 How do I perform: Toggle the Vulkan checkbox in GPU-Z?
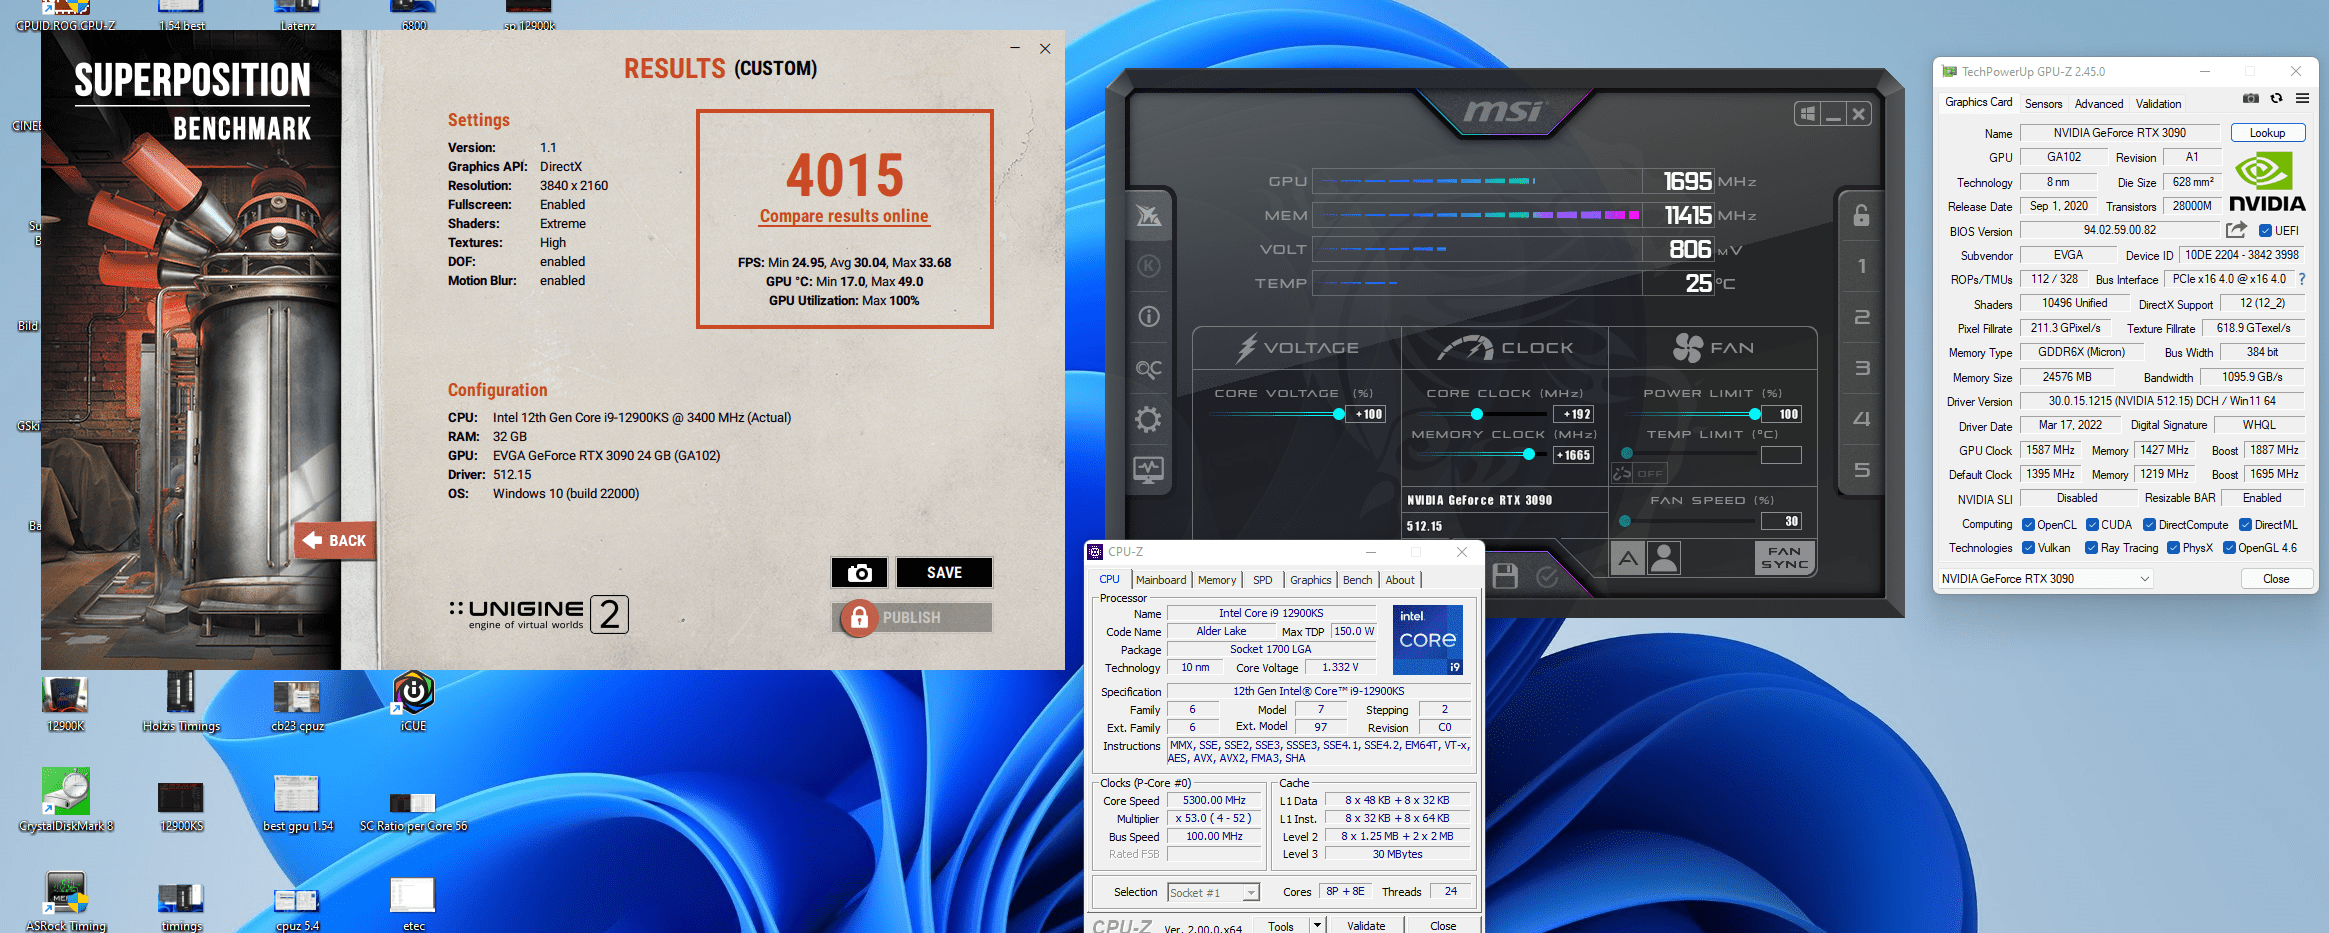point(2028,548)
